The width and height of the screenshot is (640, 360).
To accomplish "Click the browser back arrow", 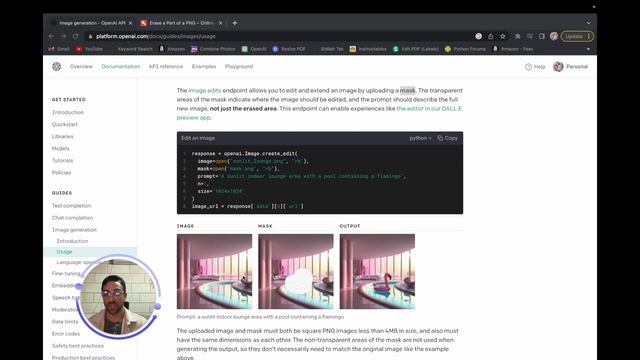I will click(51, 36).
